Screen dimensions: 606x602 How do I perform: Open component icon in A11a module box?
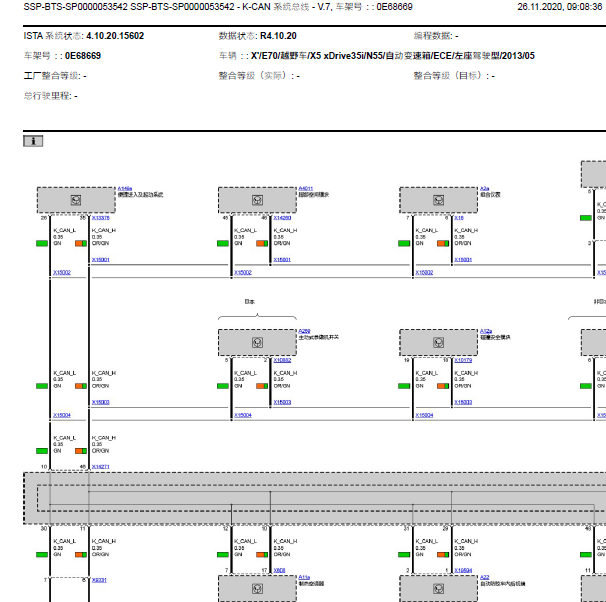click(x=257, y=588)
